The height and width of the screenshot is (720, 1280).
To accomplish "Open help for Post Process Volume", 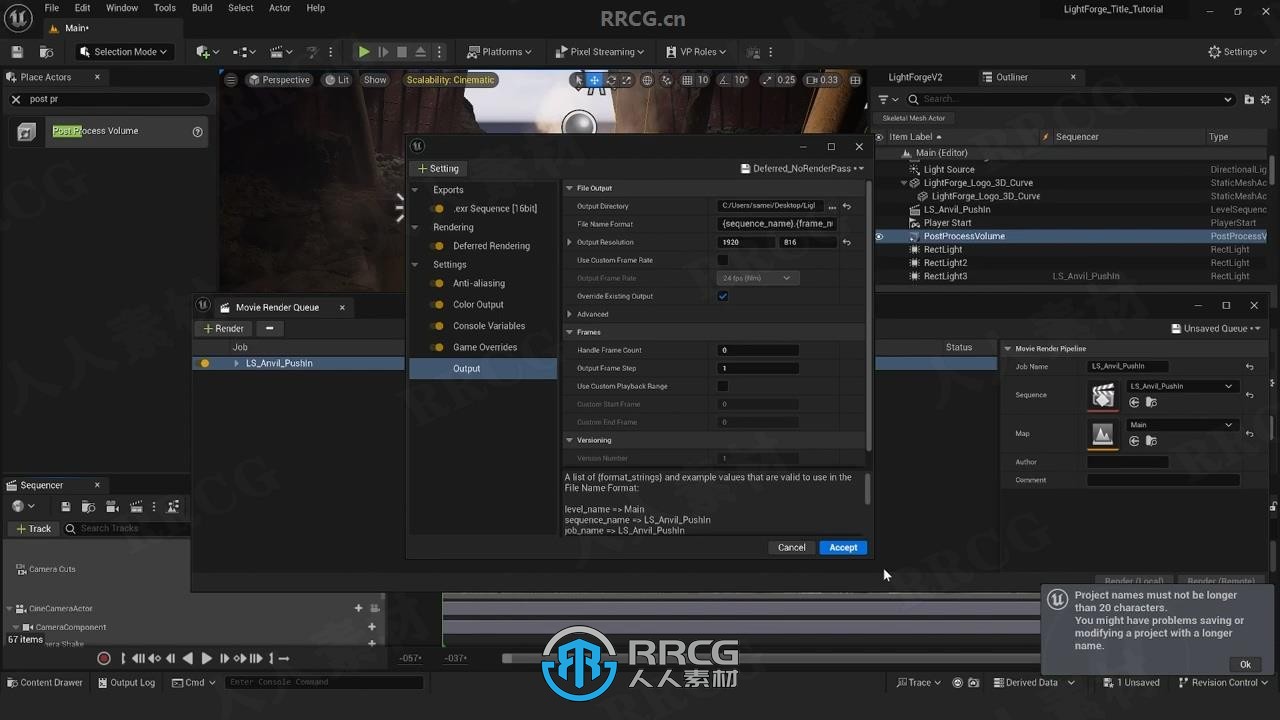I will 197,131.
